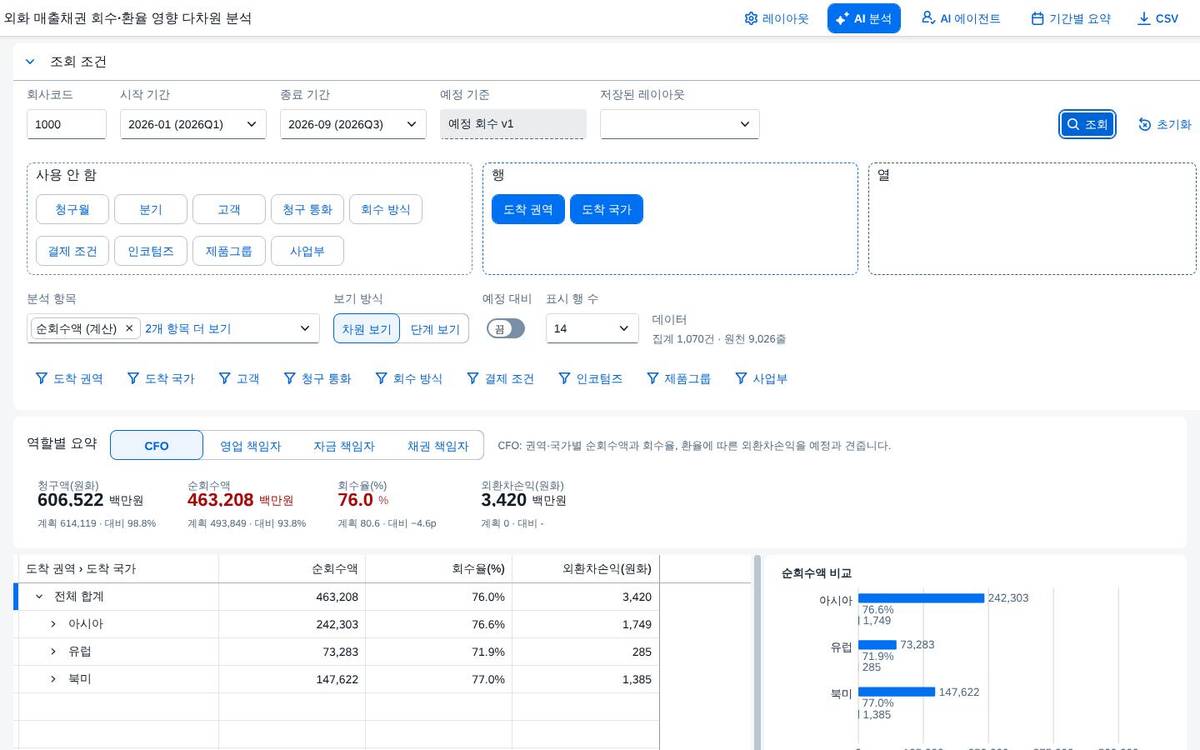Open the 회수 방식 funnel filter

(408, 379)
